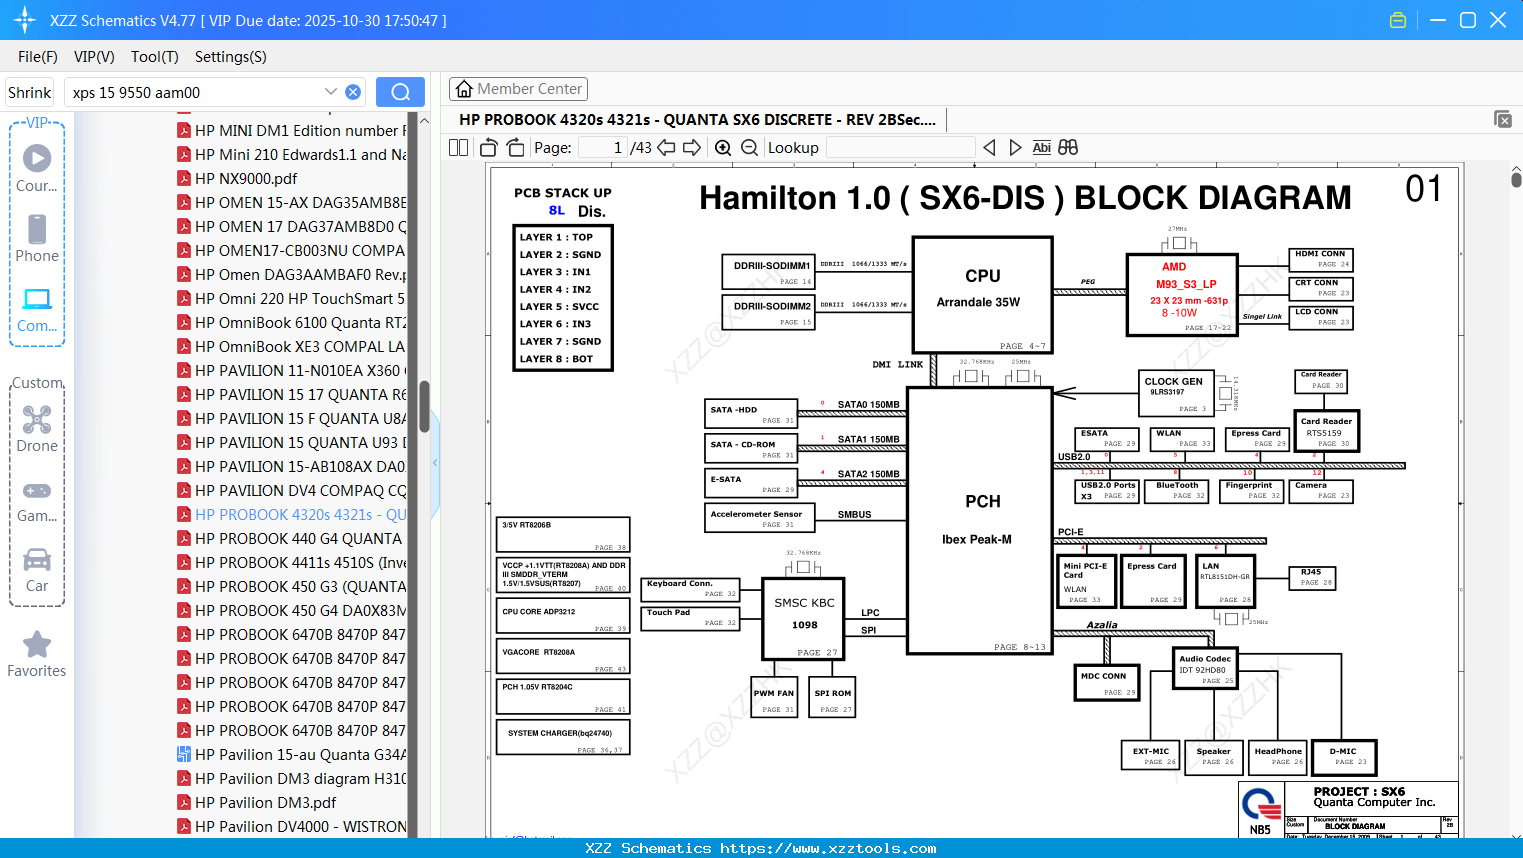Screen dimensions: 1523x858
Task: Click the binoculars search icon
Action: point(1068,147)
